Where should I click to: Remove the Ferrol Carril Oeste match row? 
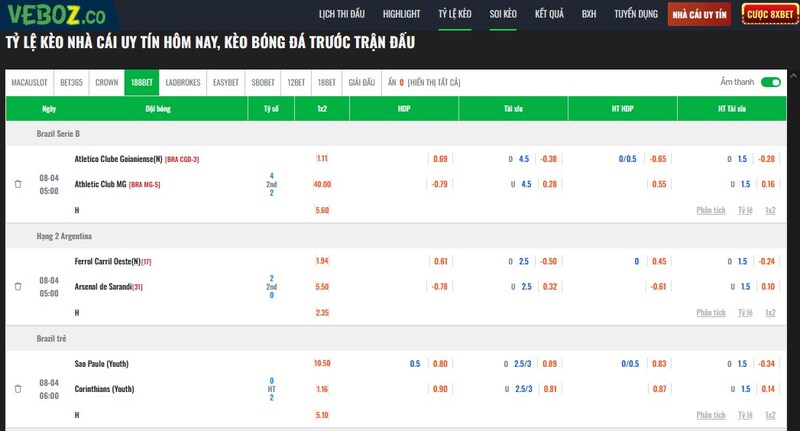pyautogui.click(x=17, y=287)
